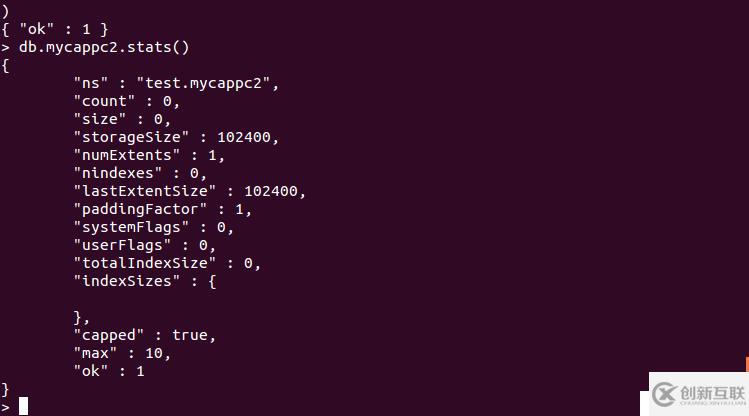Image resolution: width=749 pixels, height=416 pixels.
Task: Click the "storageSize" key
Action: [x=130, y=137]
